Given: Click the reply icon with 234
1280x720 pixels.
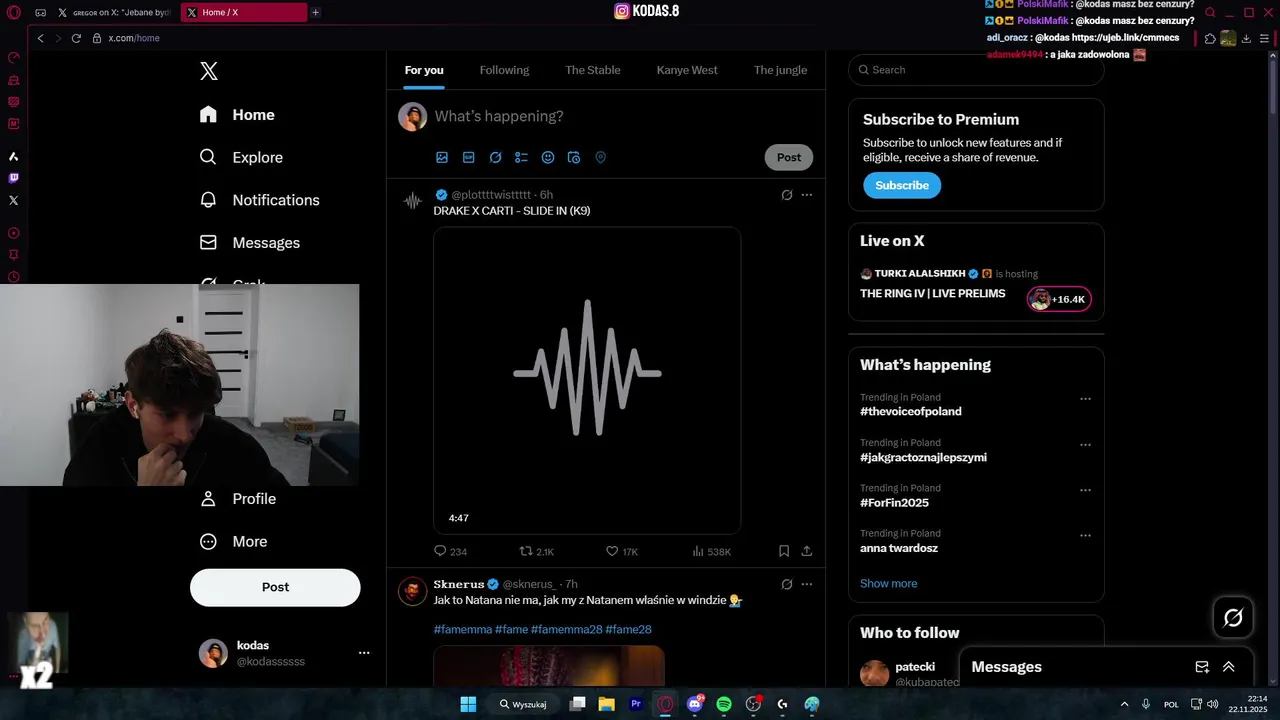Looking at the screenshot, I should (440, 551).
